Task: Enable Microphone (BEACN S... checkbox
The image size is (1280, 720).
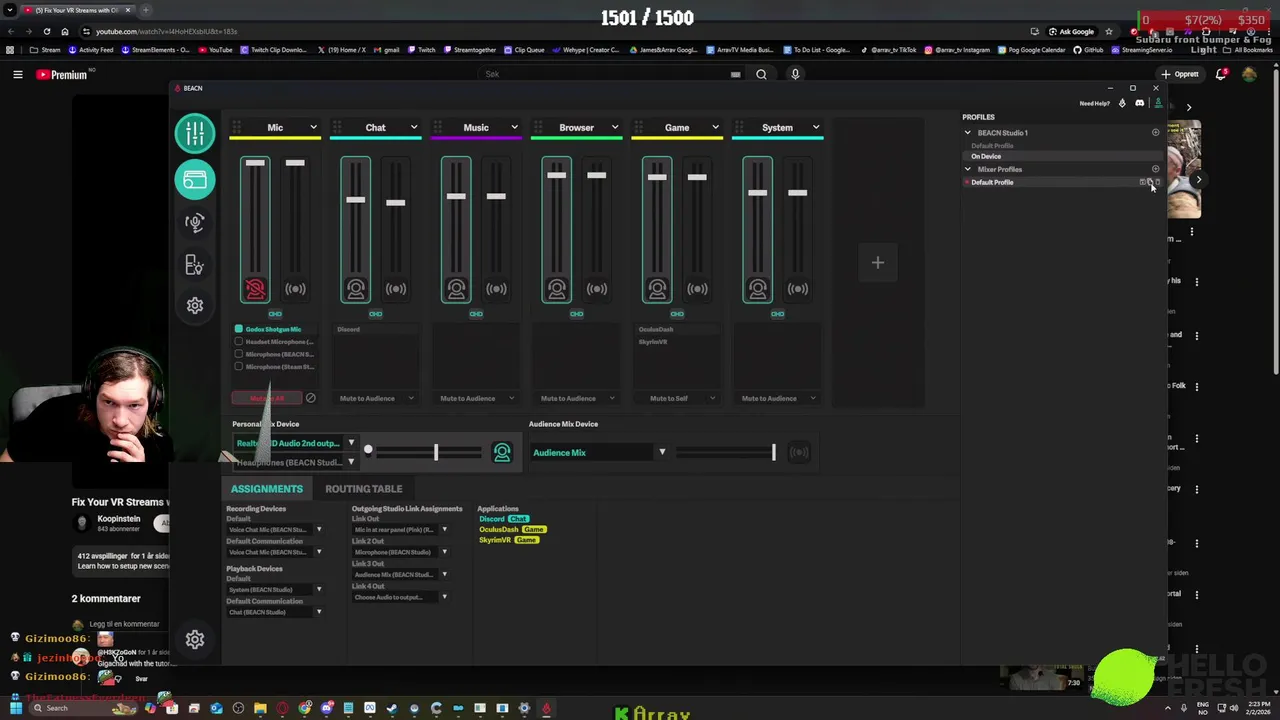Action: click(239, 354)
